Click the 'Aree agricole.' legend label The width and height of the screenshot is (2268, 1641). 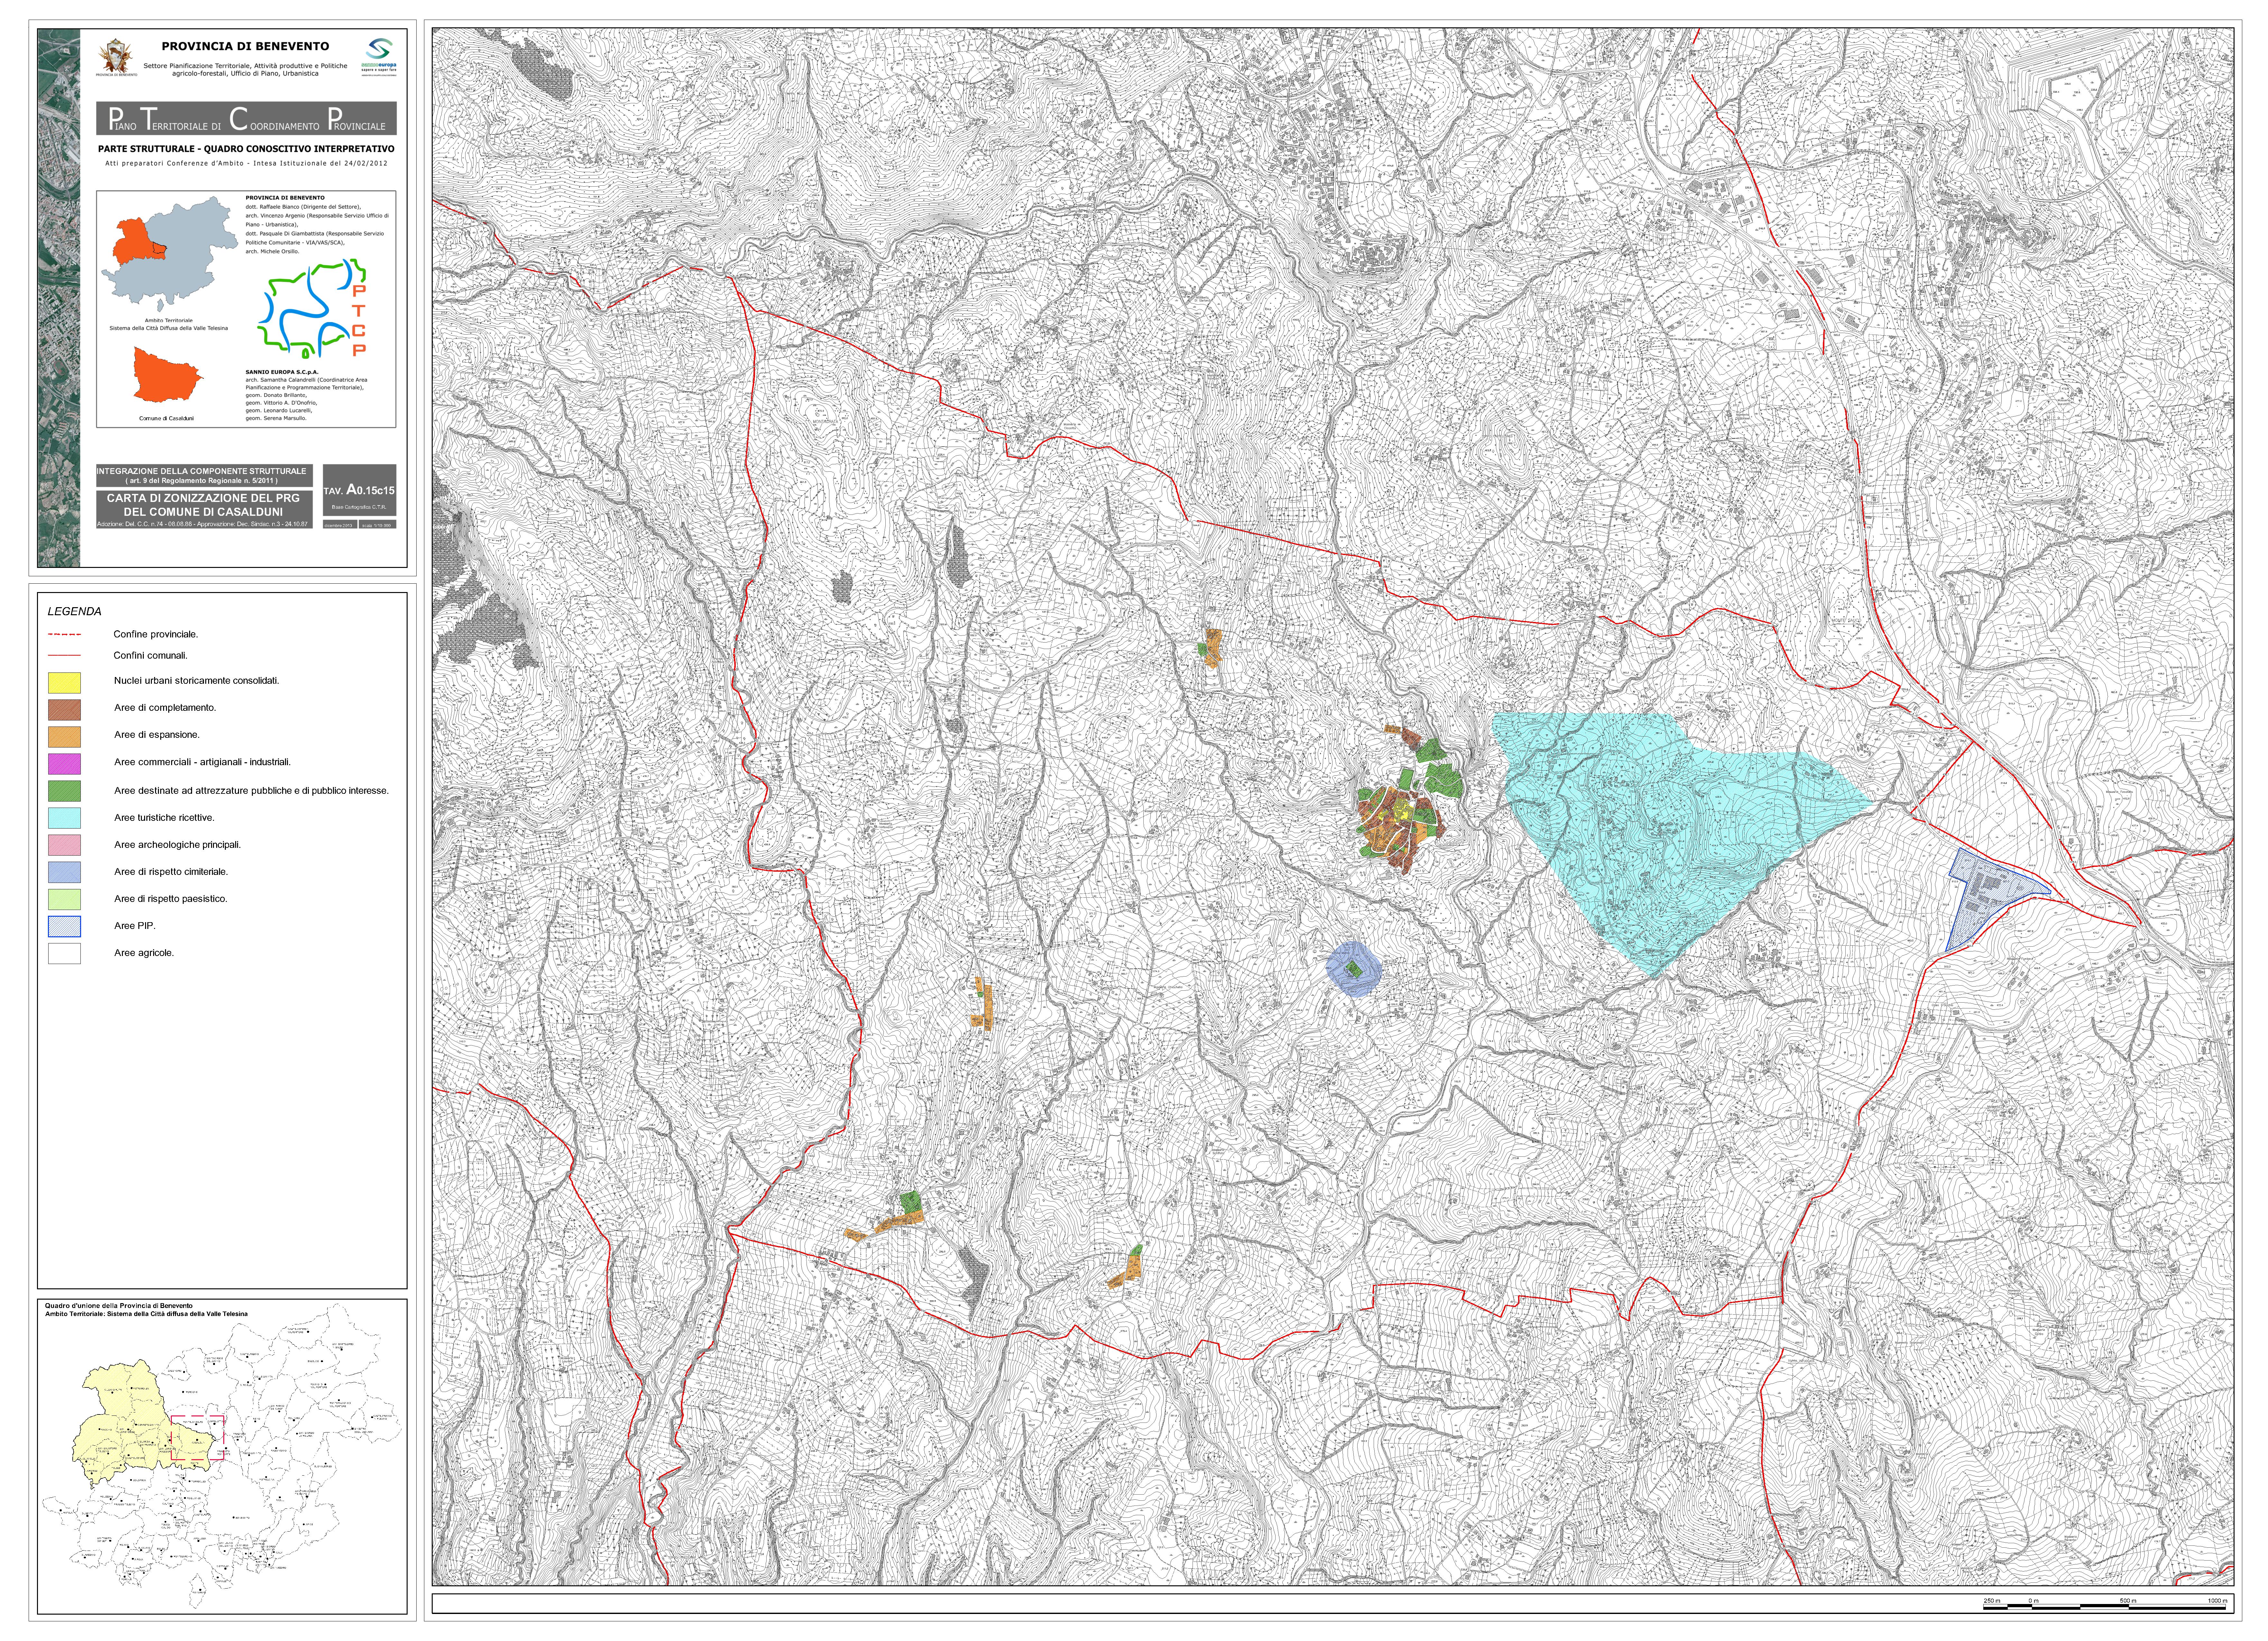pos(144,953)
